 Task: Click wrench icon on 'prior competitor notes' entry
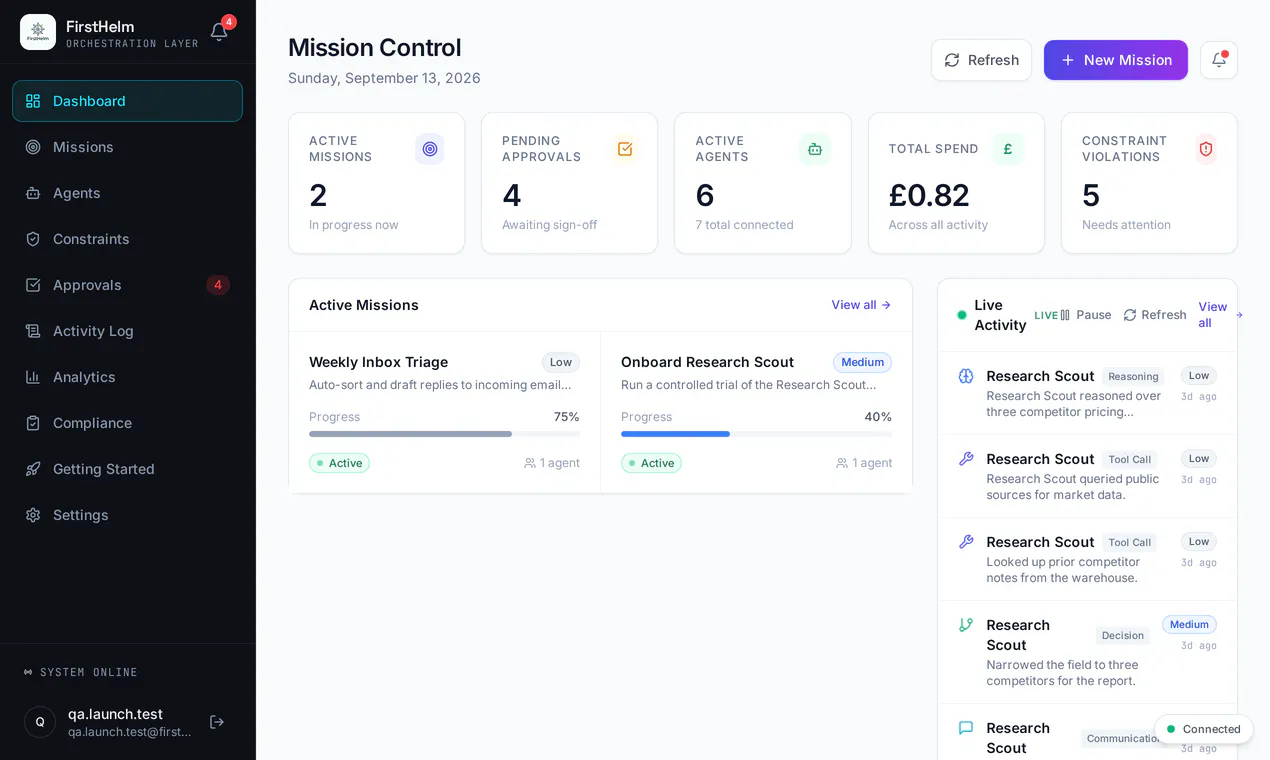[x=966, y=542]
